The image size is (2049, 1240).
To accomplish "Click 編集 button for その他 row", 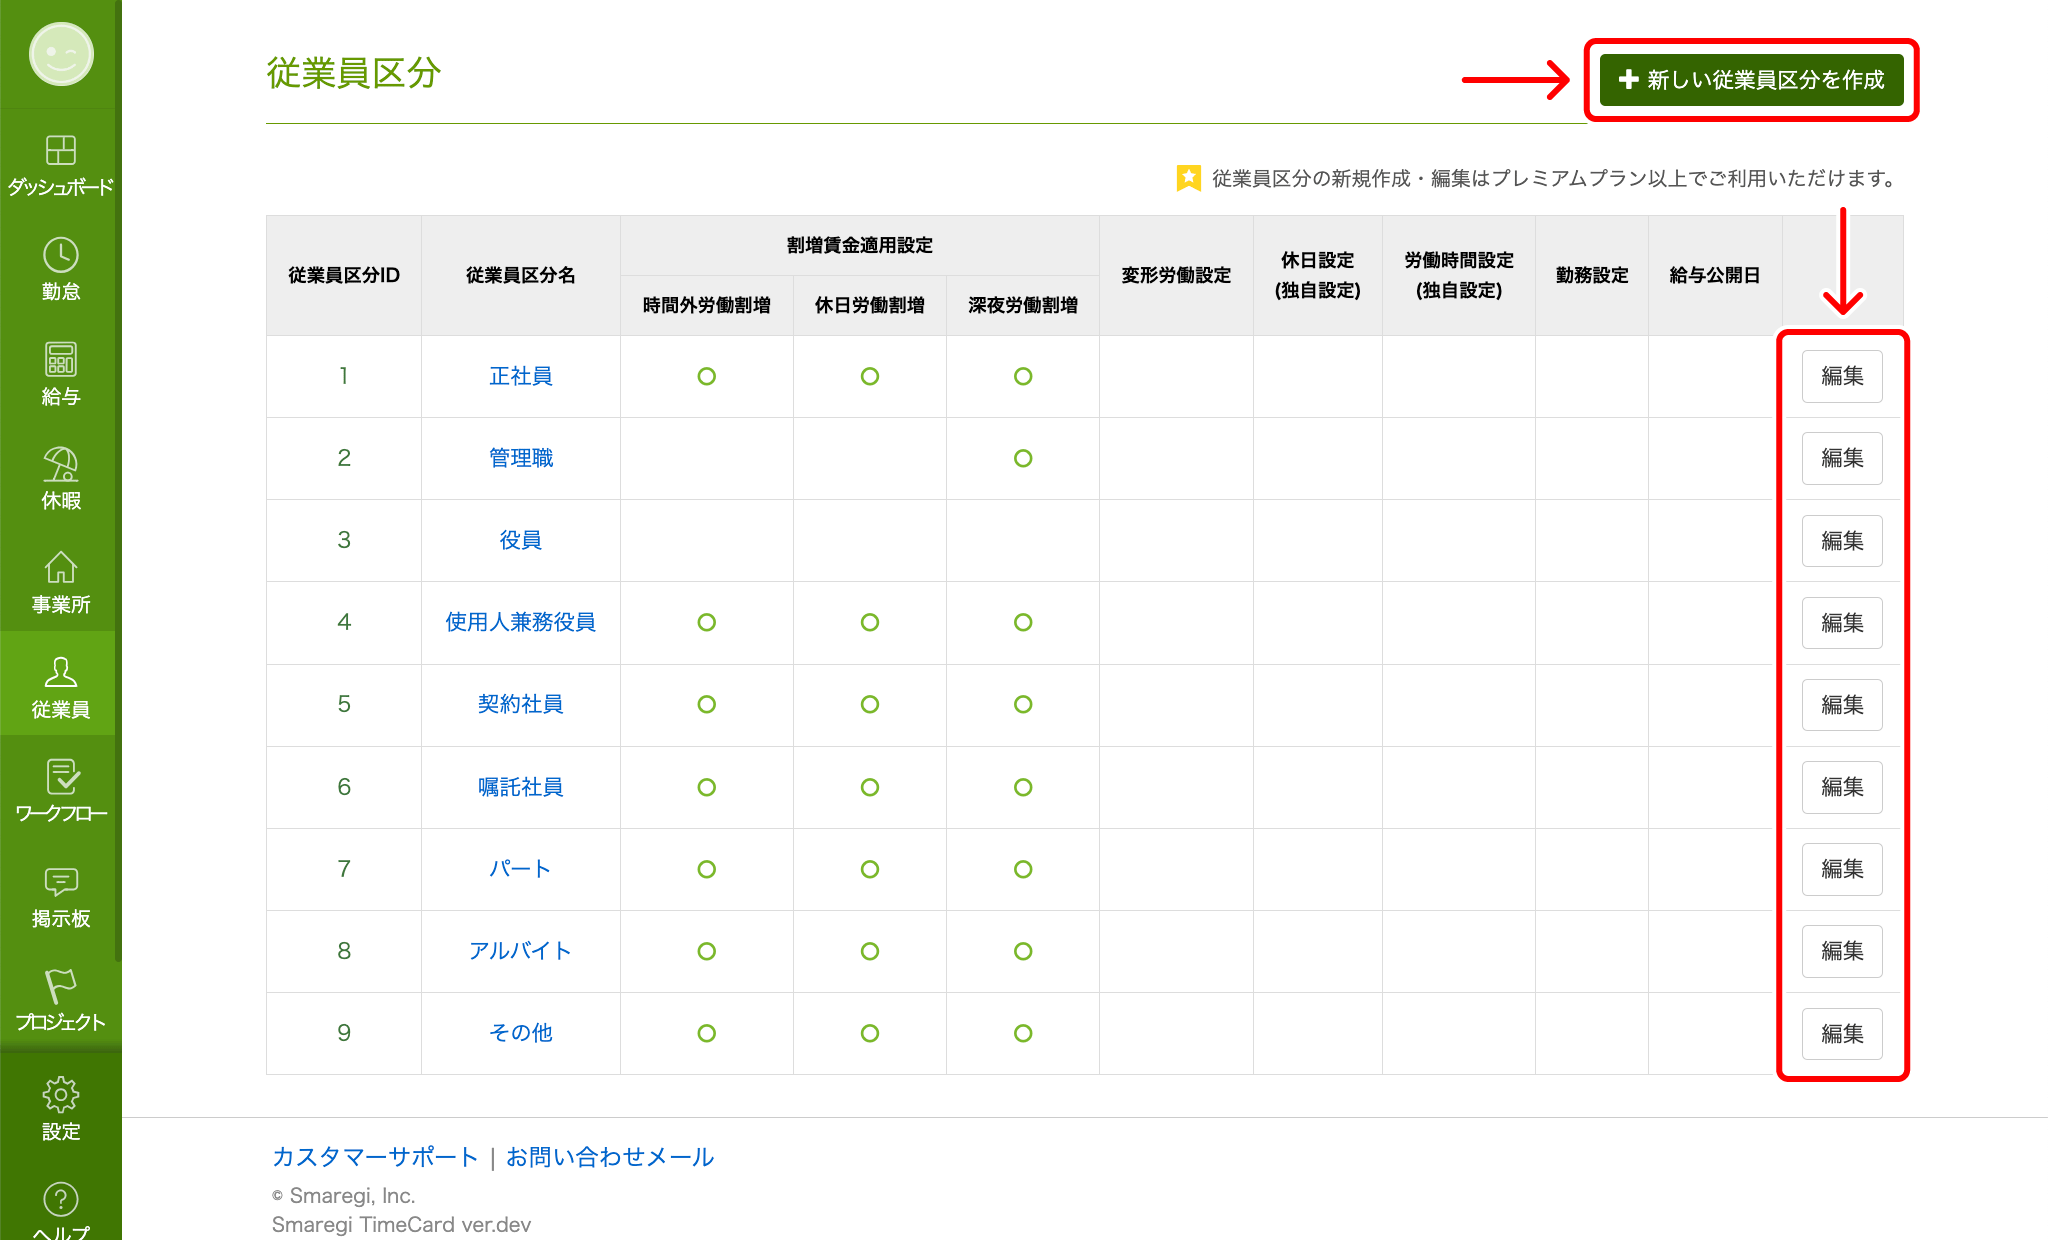I will (1842, 1034).
